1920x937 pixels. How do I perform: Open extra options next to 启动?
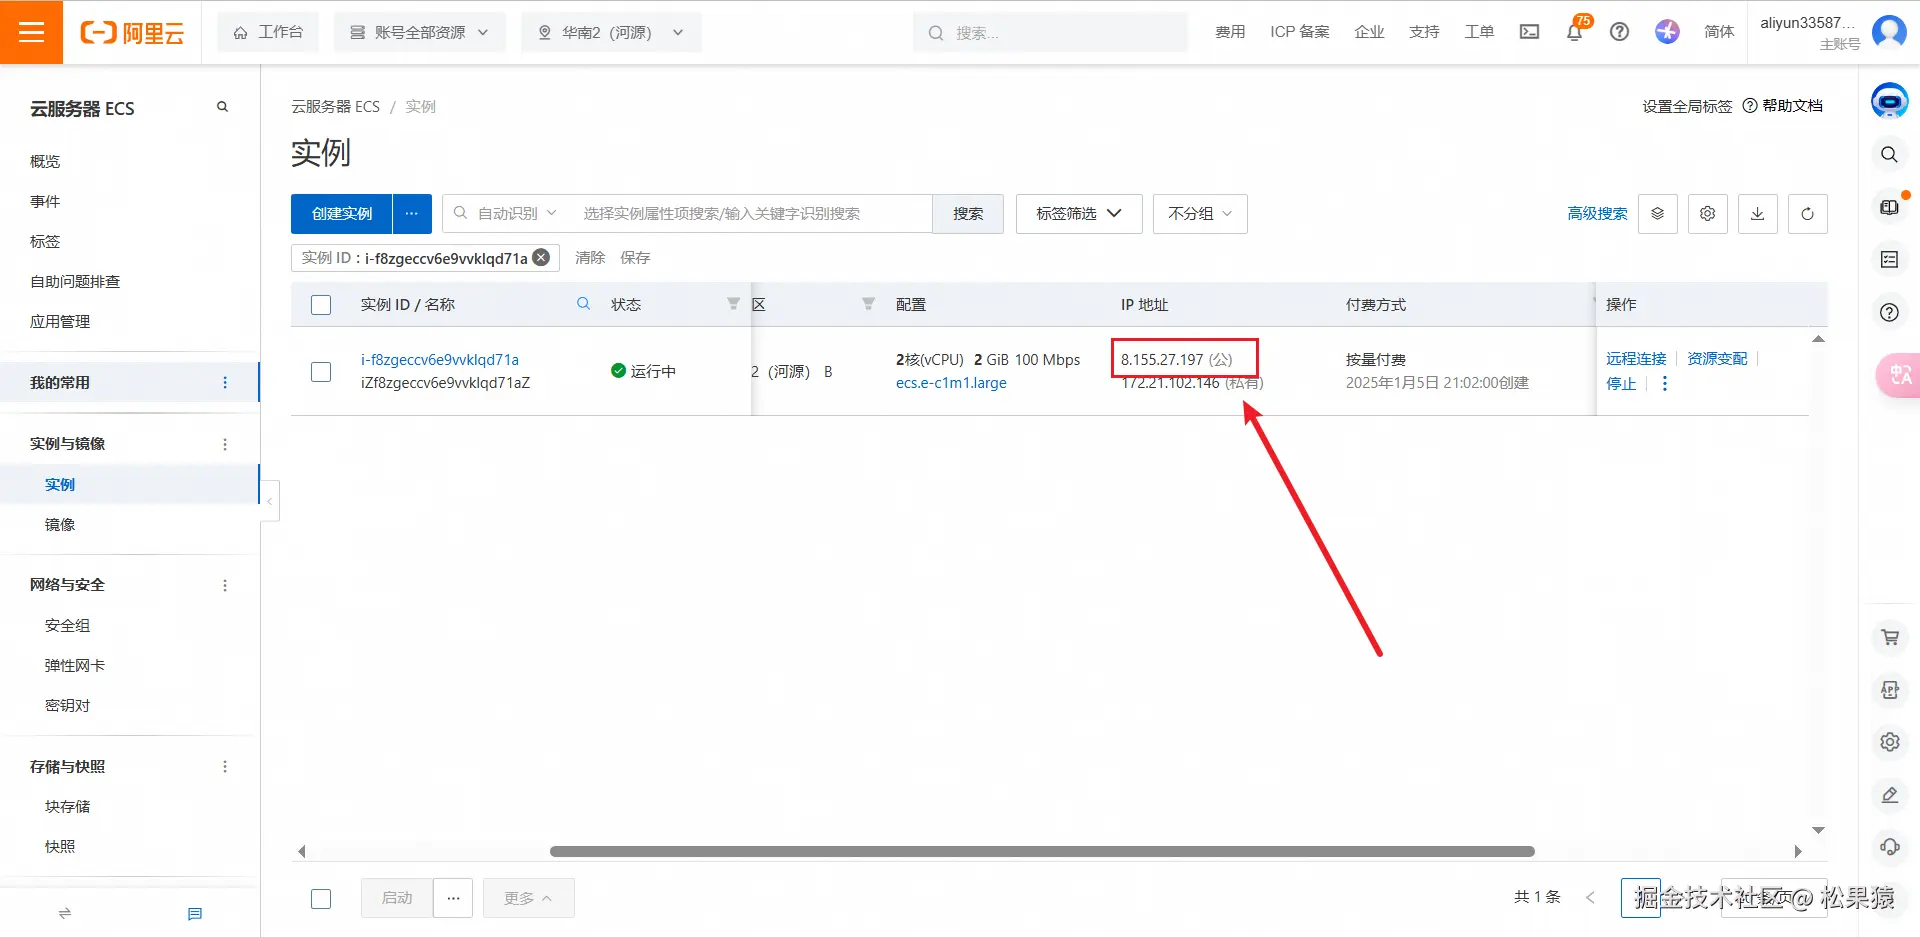(453, 899)
